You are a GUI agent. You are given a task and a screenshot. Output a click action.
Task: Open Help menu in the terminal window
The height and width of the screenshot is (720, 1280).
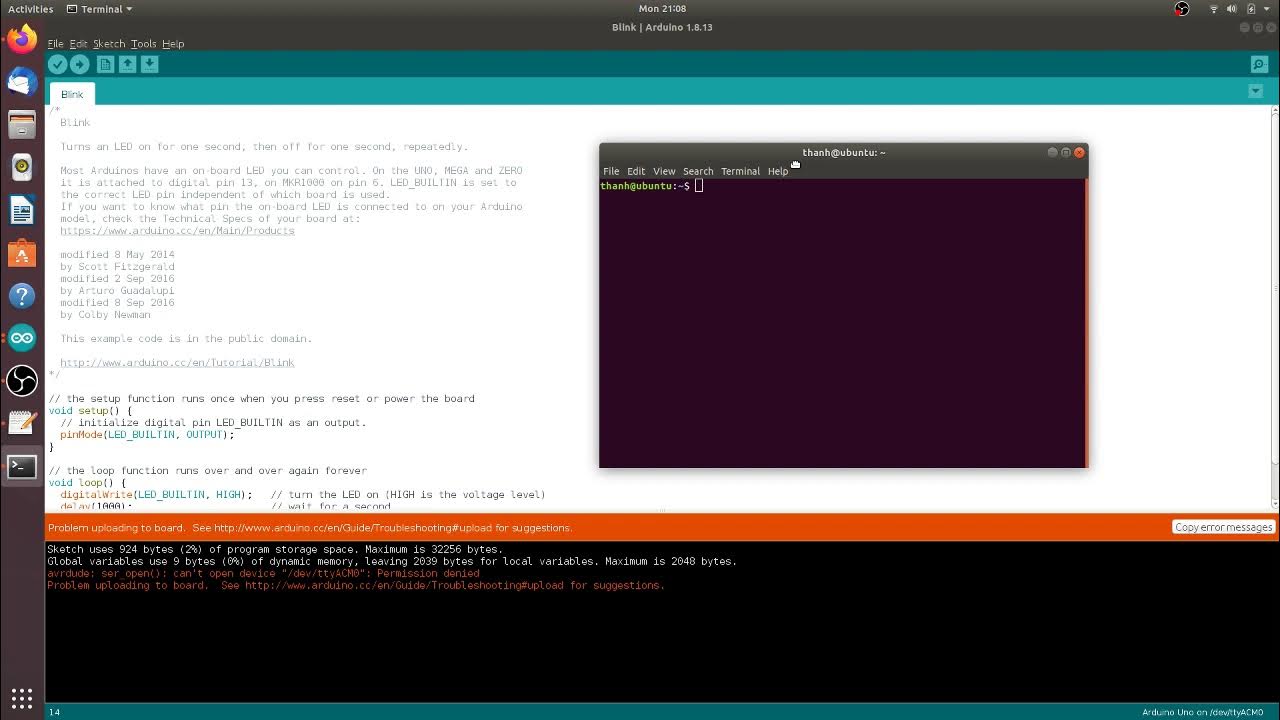[778, 171]
